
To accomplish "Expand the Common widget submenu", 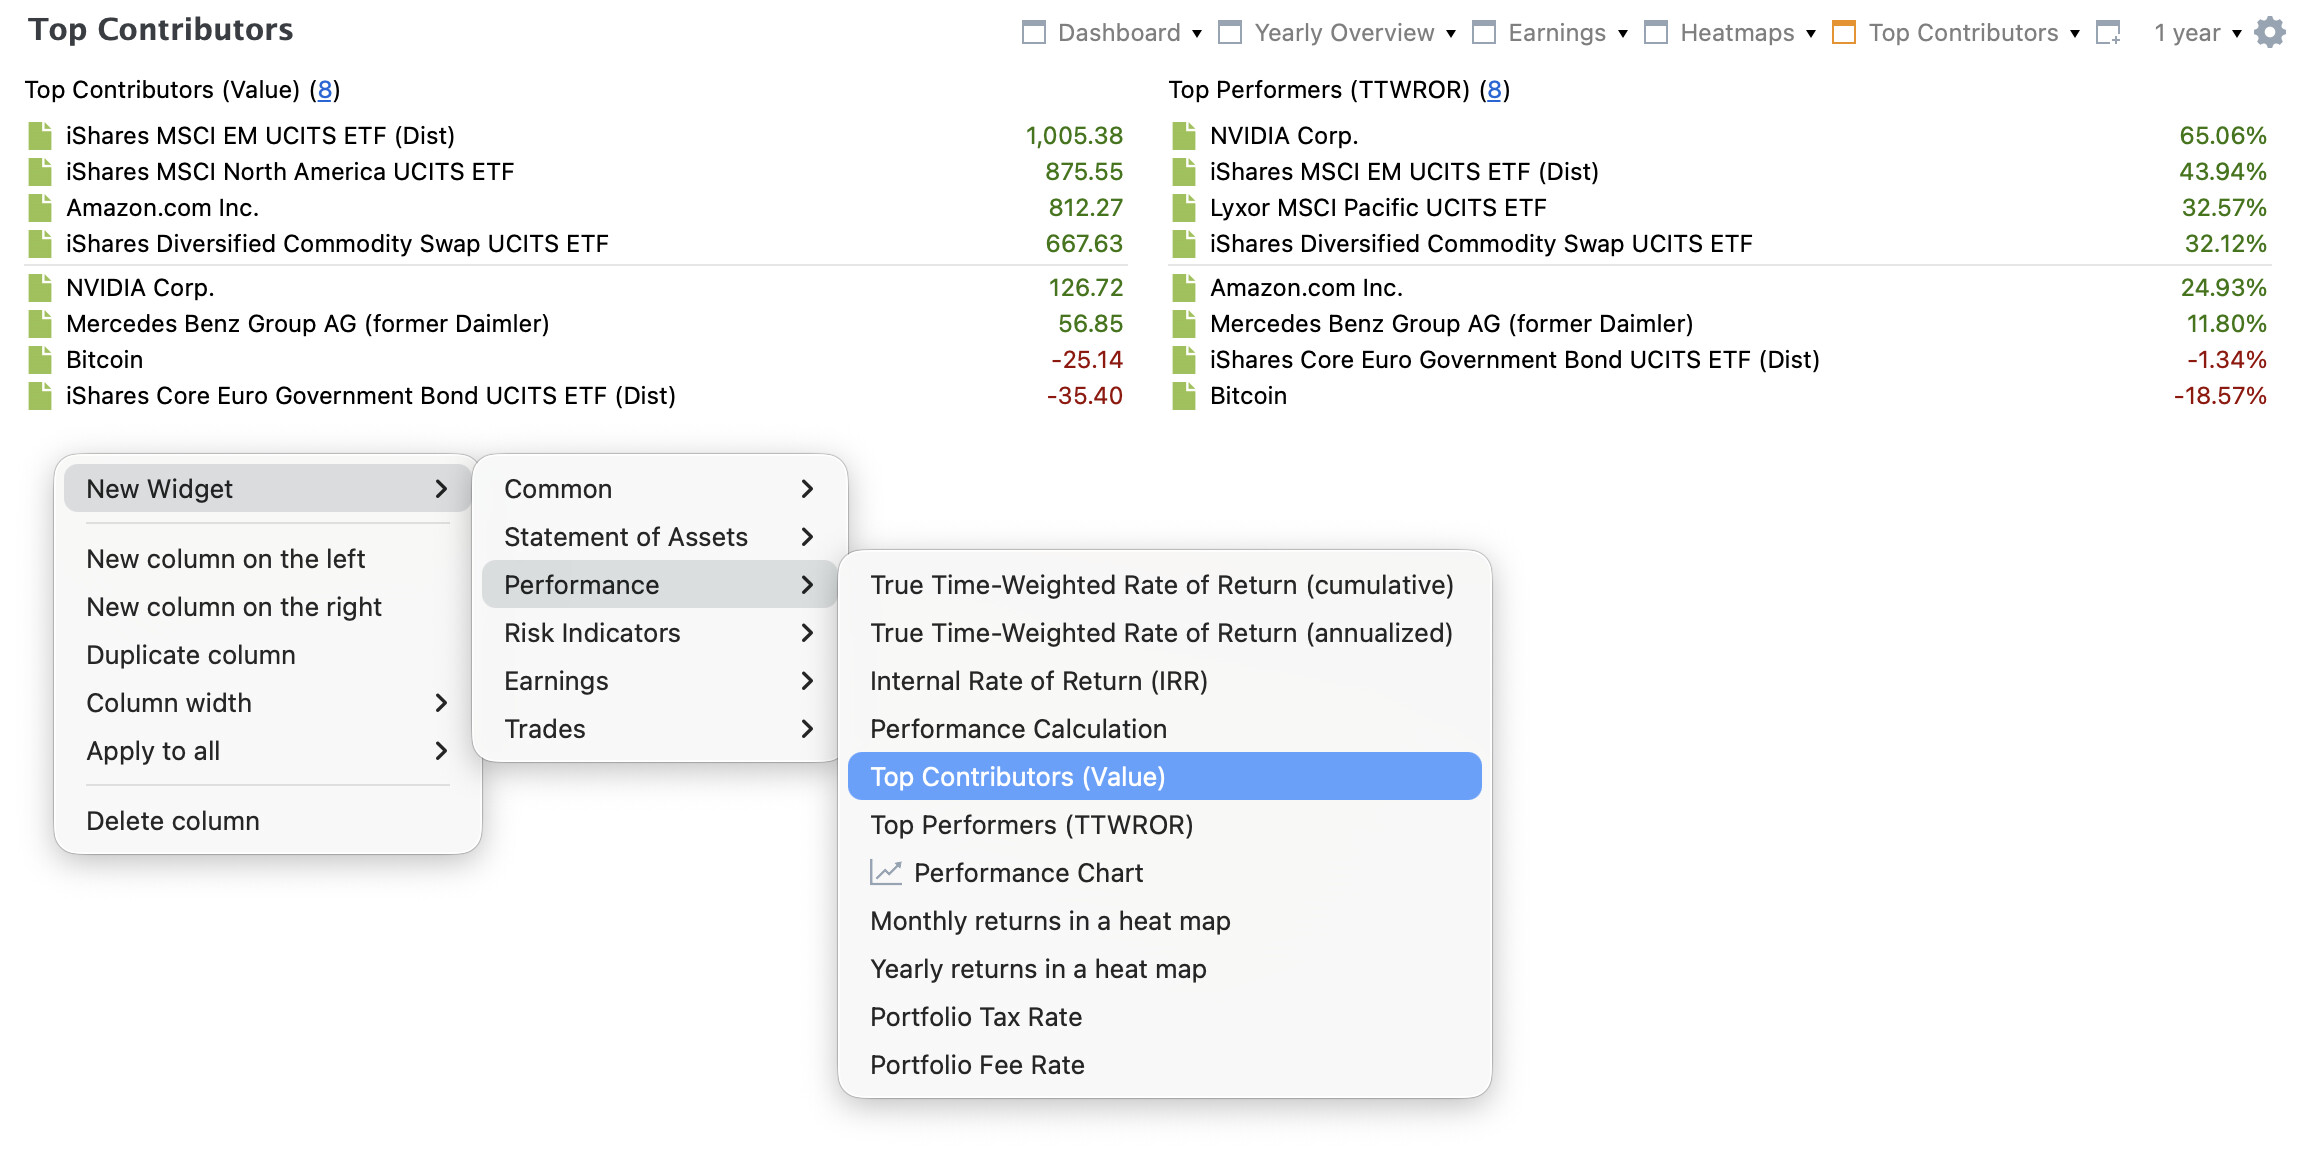I will pos(659,489).
